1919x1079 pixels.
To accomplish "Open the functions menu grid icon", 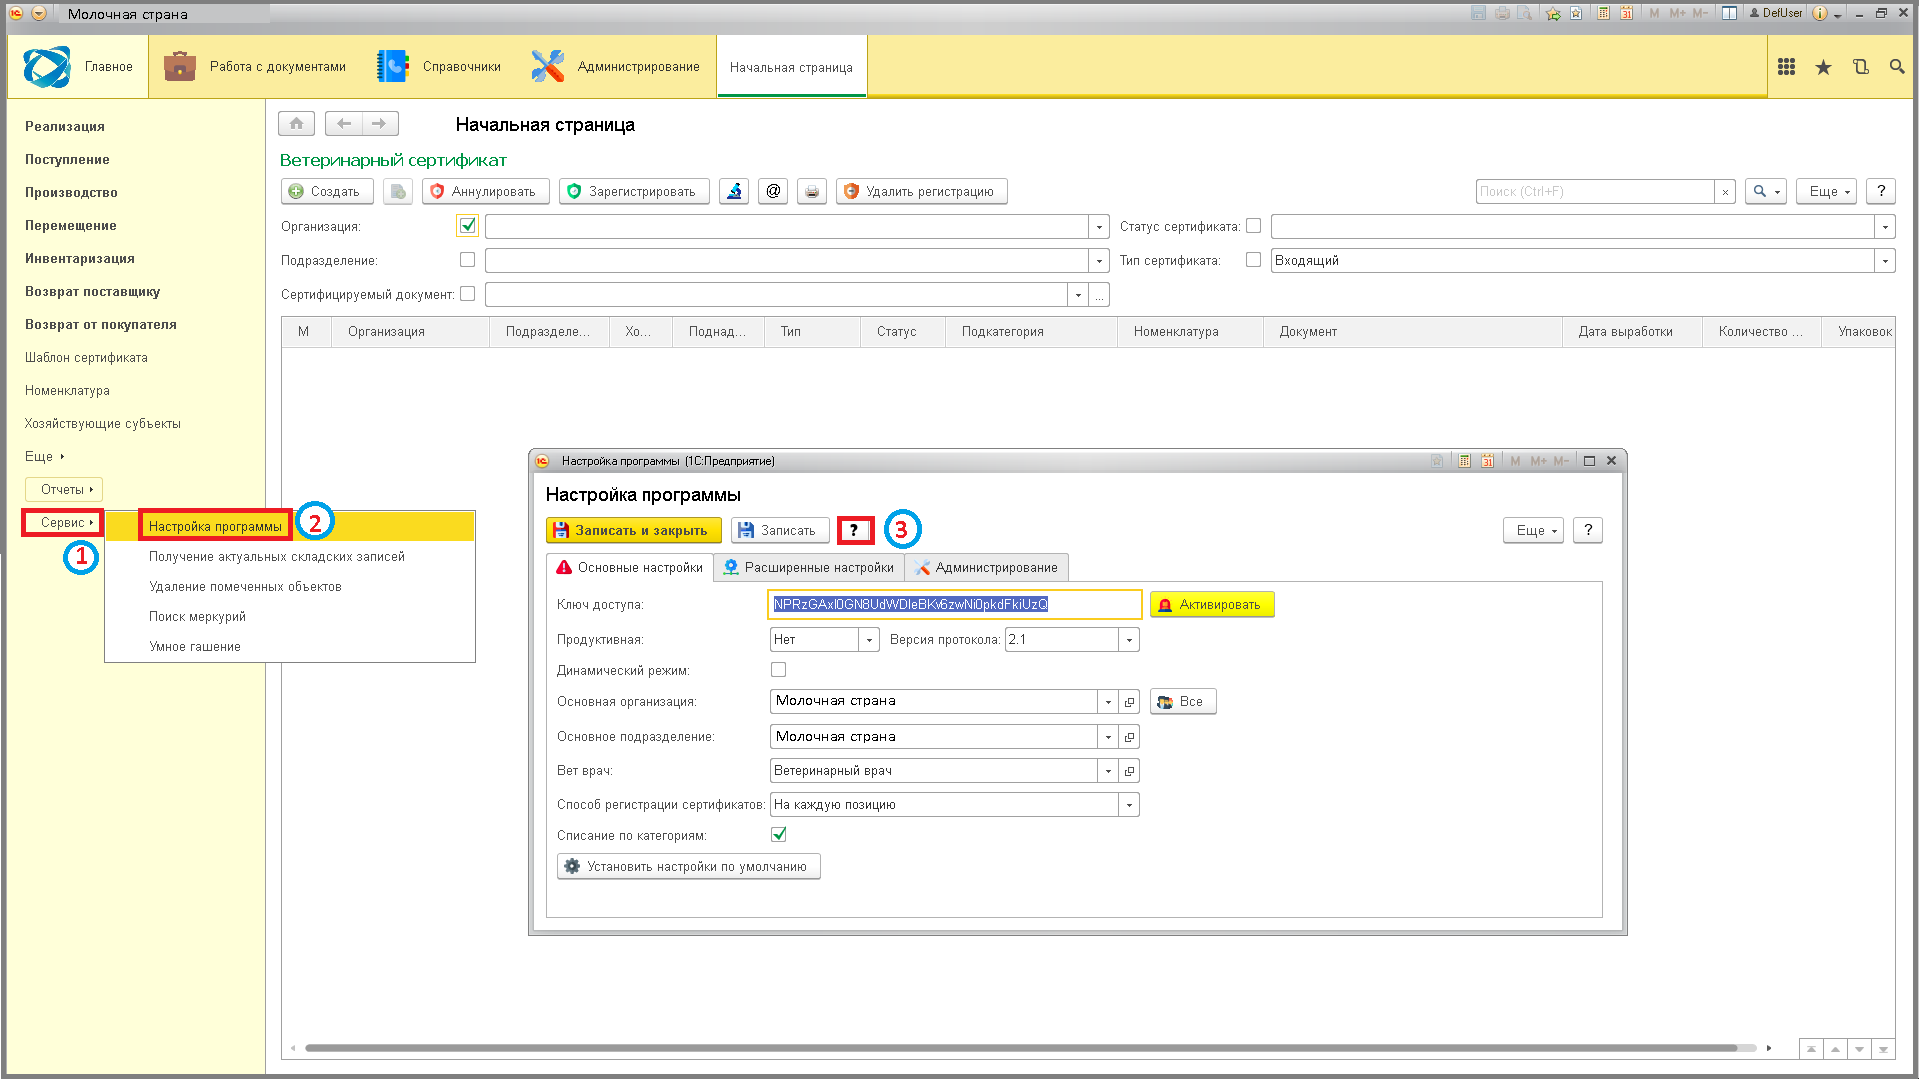I will tap(1786, 67).
